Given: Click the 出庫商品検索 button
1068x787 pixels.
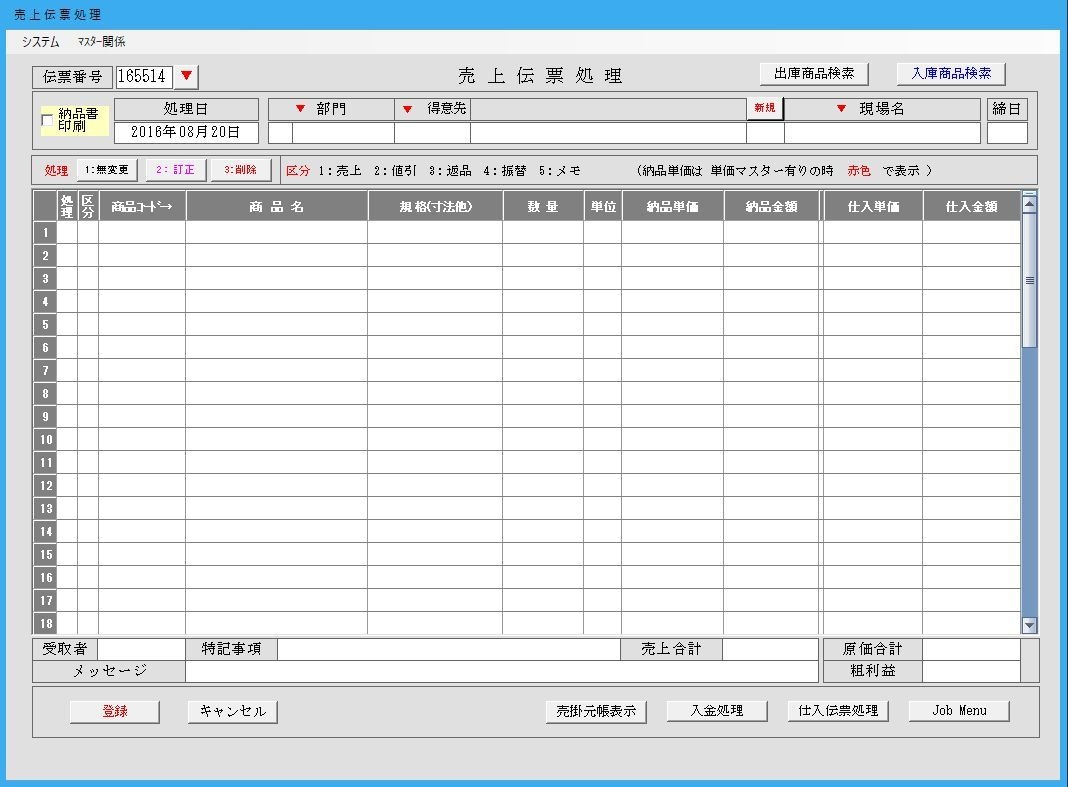Looking at the screenshot, I should (814, 74).
